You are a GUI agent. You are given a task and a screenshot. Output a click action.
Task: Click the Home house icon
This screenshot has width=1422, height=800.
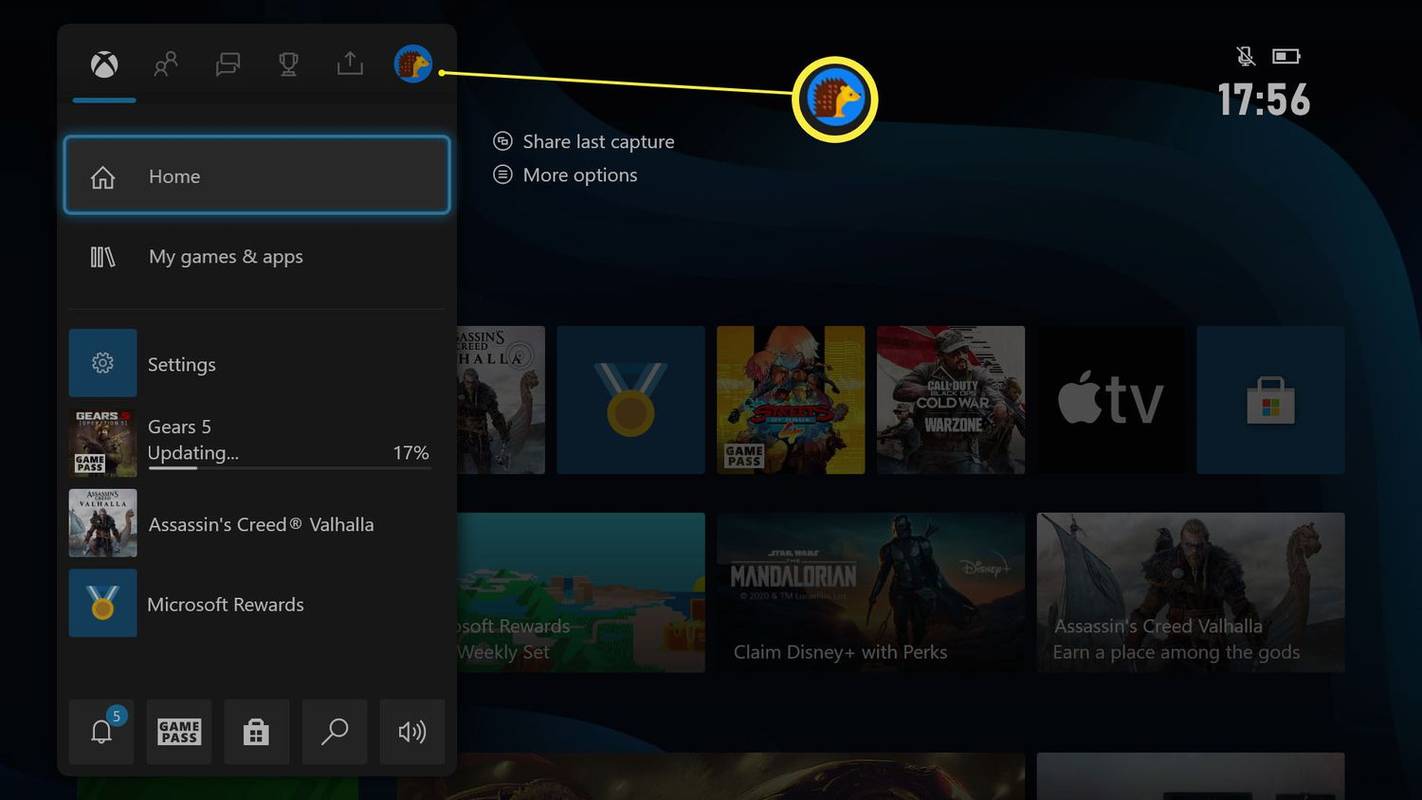tap(103, 177)
